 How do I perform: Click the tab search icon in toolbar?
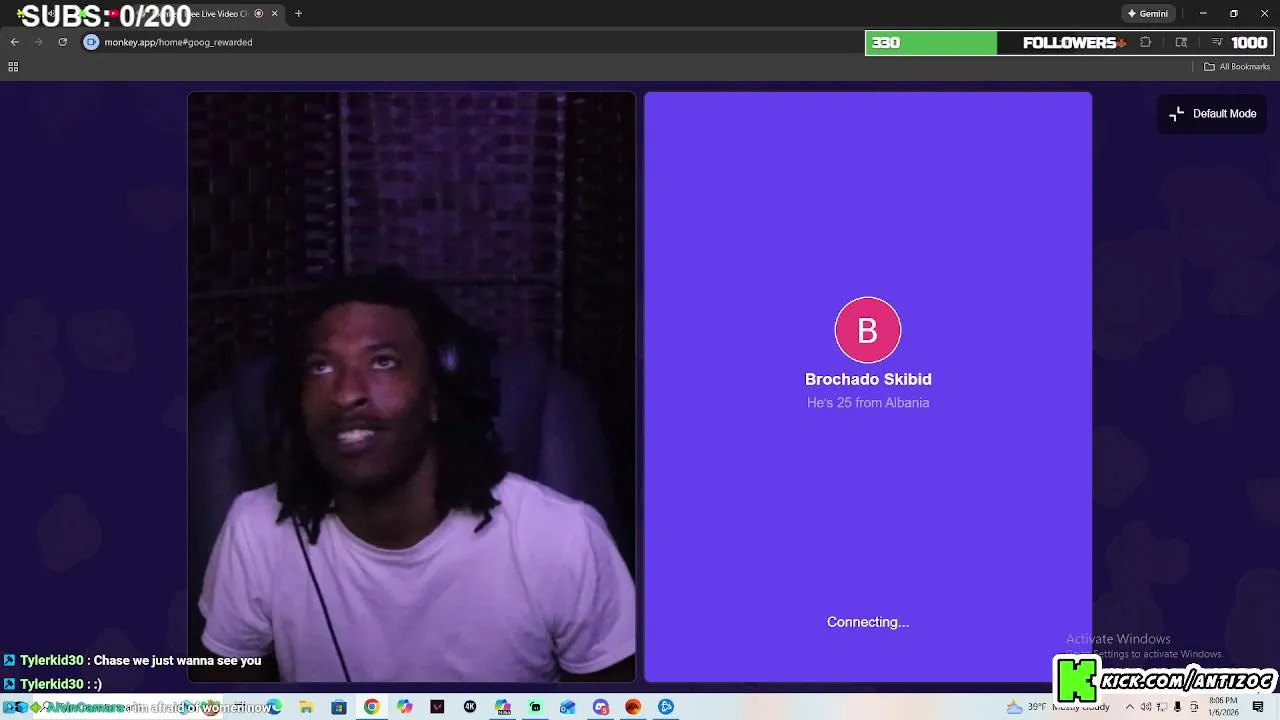(1181, 42)
